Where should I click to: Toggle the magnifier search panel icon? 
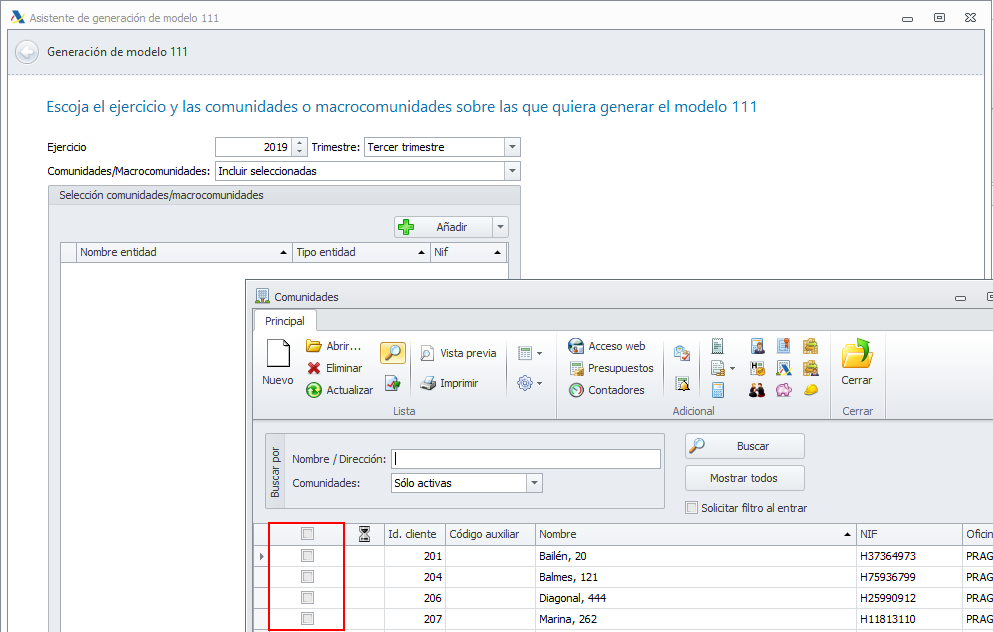tap(391, 352)
